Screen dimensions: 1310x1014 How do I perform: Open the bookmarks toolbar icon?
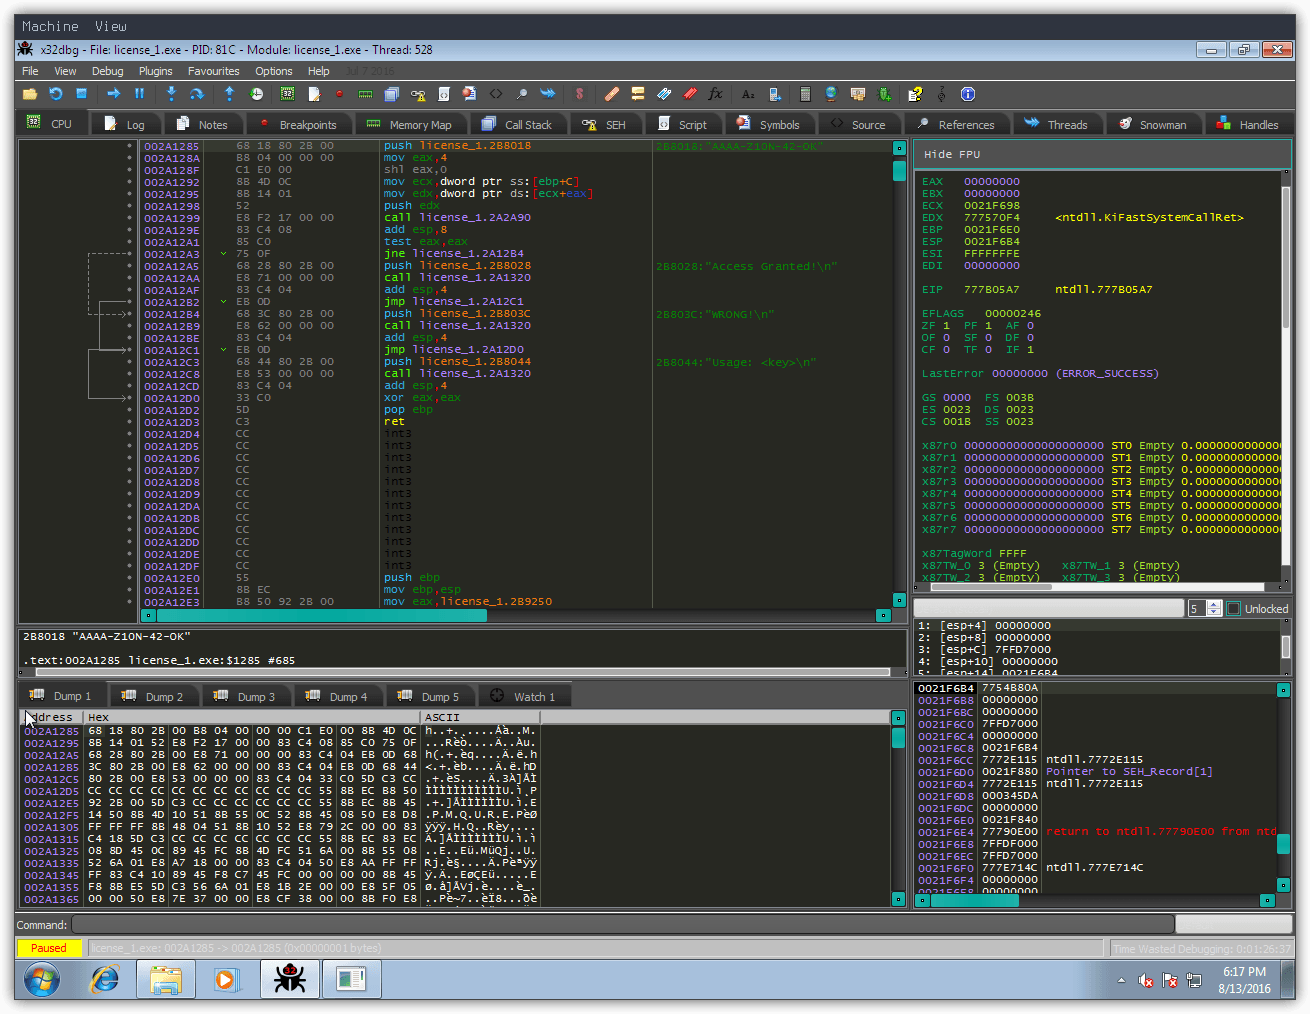click(x=689, y=94)
